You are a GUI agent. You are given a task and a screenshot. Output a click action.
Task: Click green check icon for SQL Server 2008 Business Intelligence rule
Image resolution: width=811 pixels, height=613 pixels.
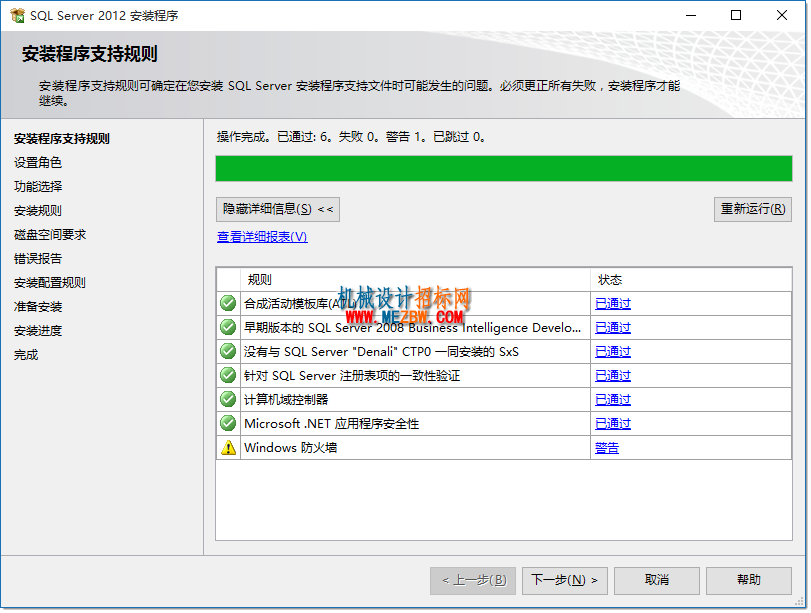pyautogui.click(x=228, y=327)
